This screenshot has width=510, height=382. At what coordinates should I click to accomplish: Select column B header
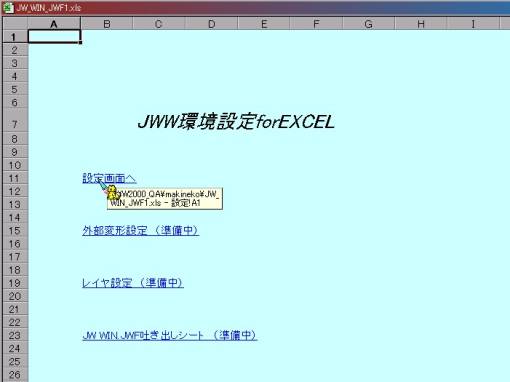tap(107, 24)
